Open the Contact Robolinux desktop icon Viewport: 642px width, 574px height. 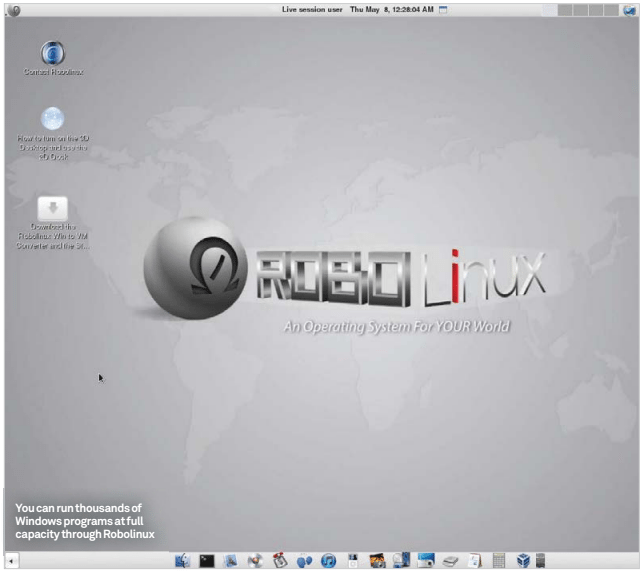point(52,53)
